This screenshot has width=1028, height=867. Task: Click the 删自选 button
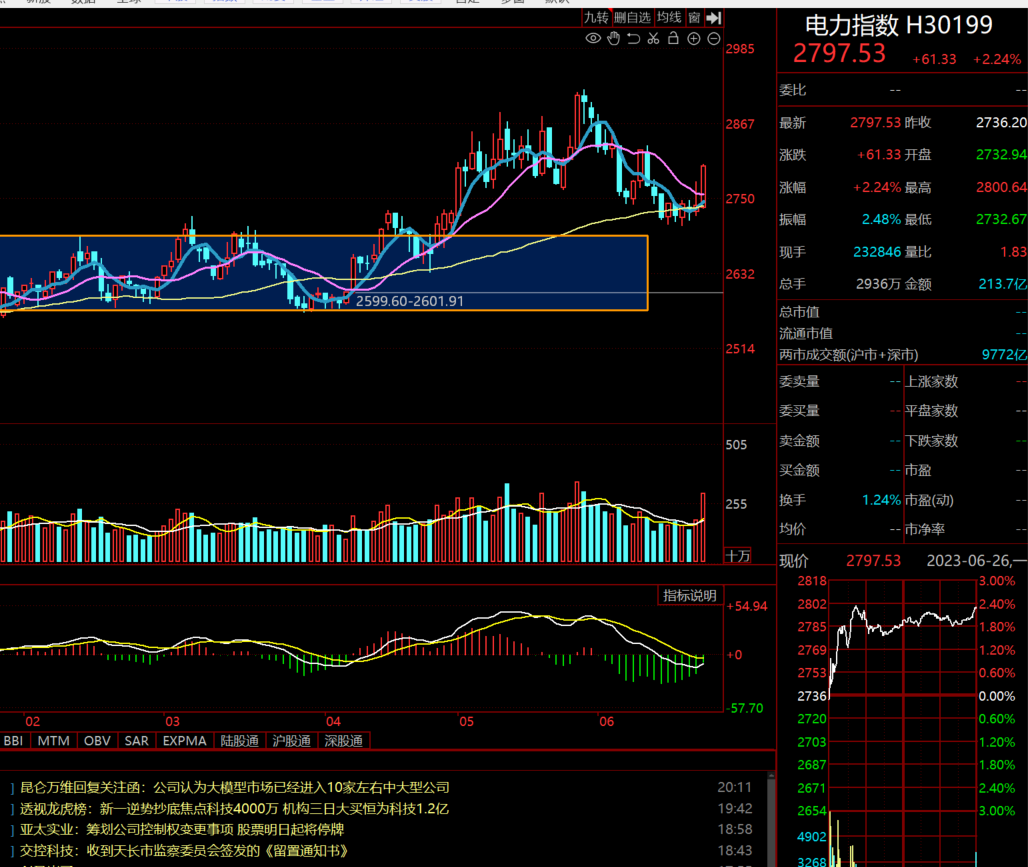[x=632, y=18]
